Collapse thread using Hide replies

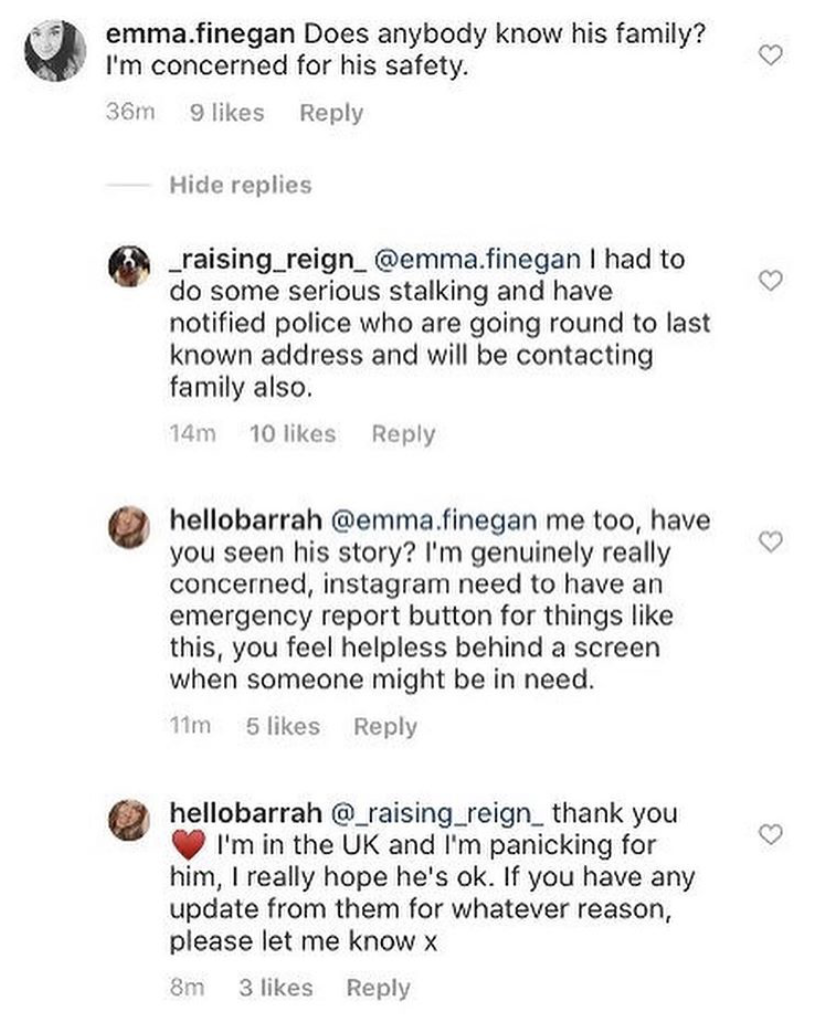point(240,185)
